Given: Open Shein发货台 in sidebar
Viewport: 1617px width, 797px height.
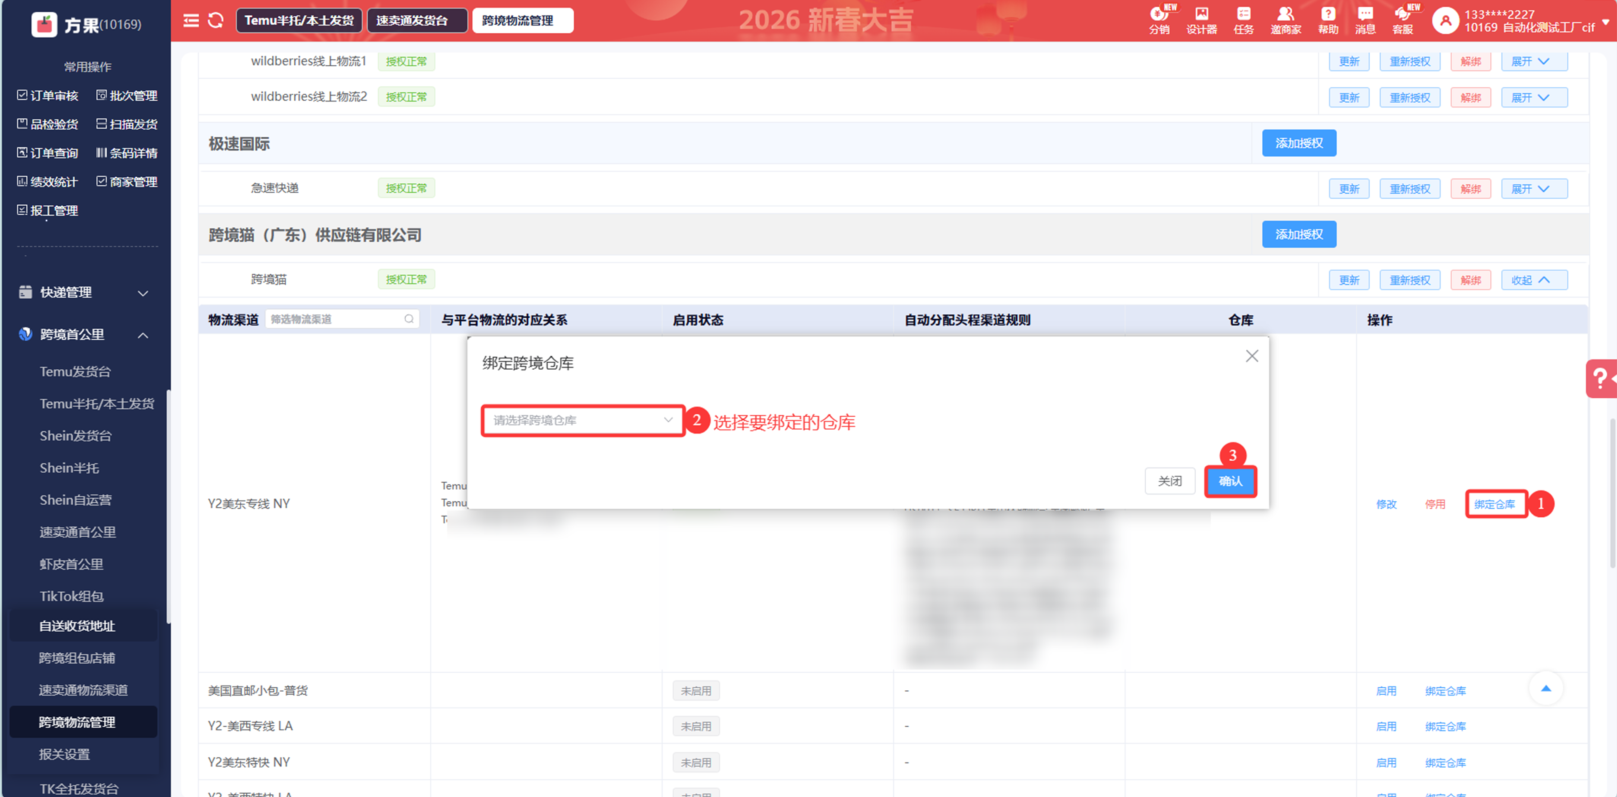Looking at the screenshot, I should point(75,435).
